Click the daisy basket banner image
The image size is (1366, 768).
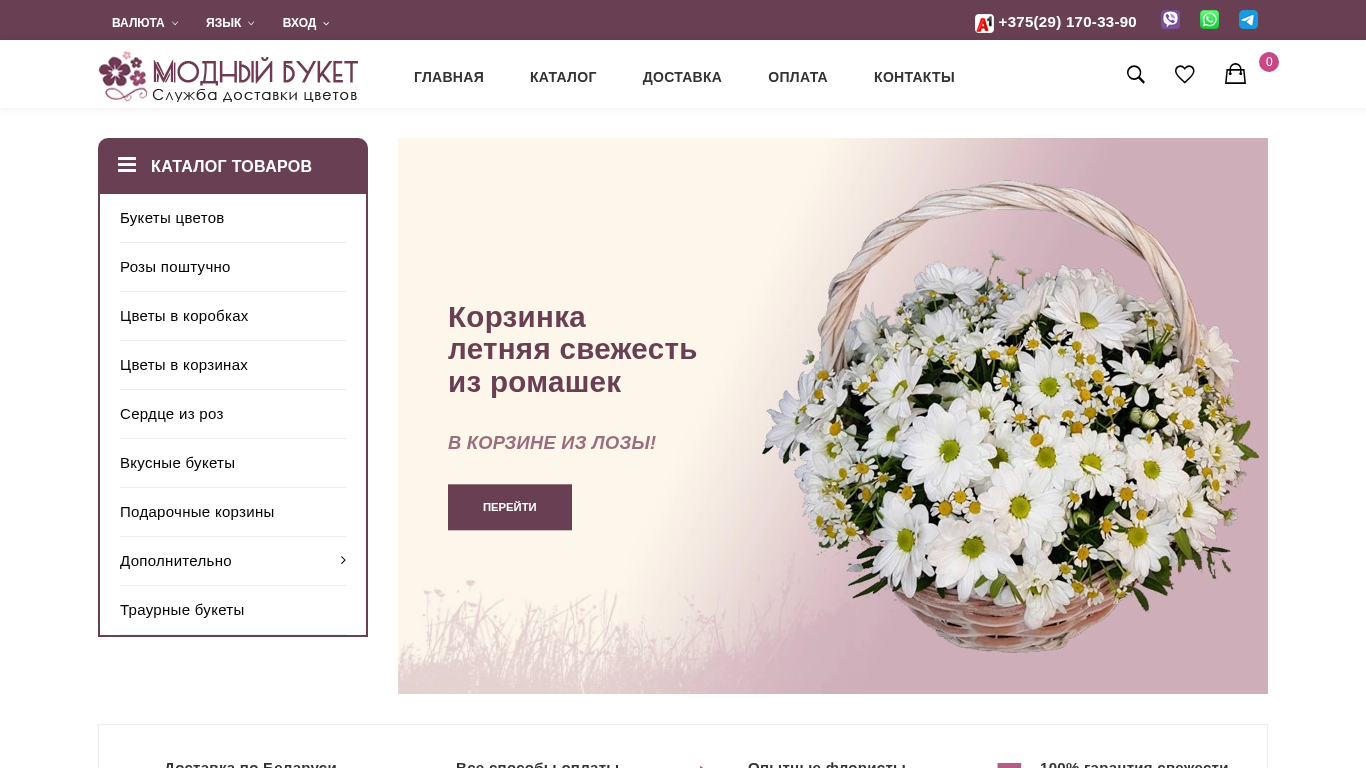click(1010, 417)
